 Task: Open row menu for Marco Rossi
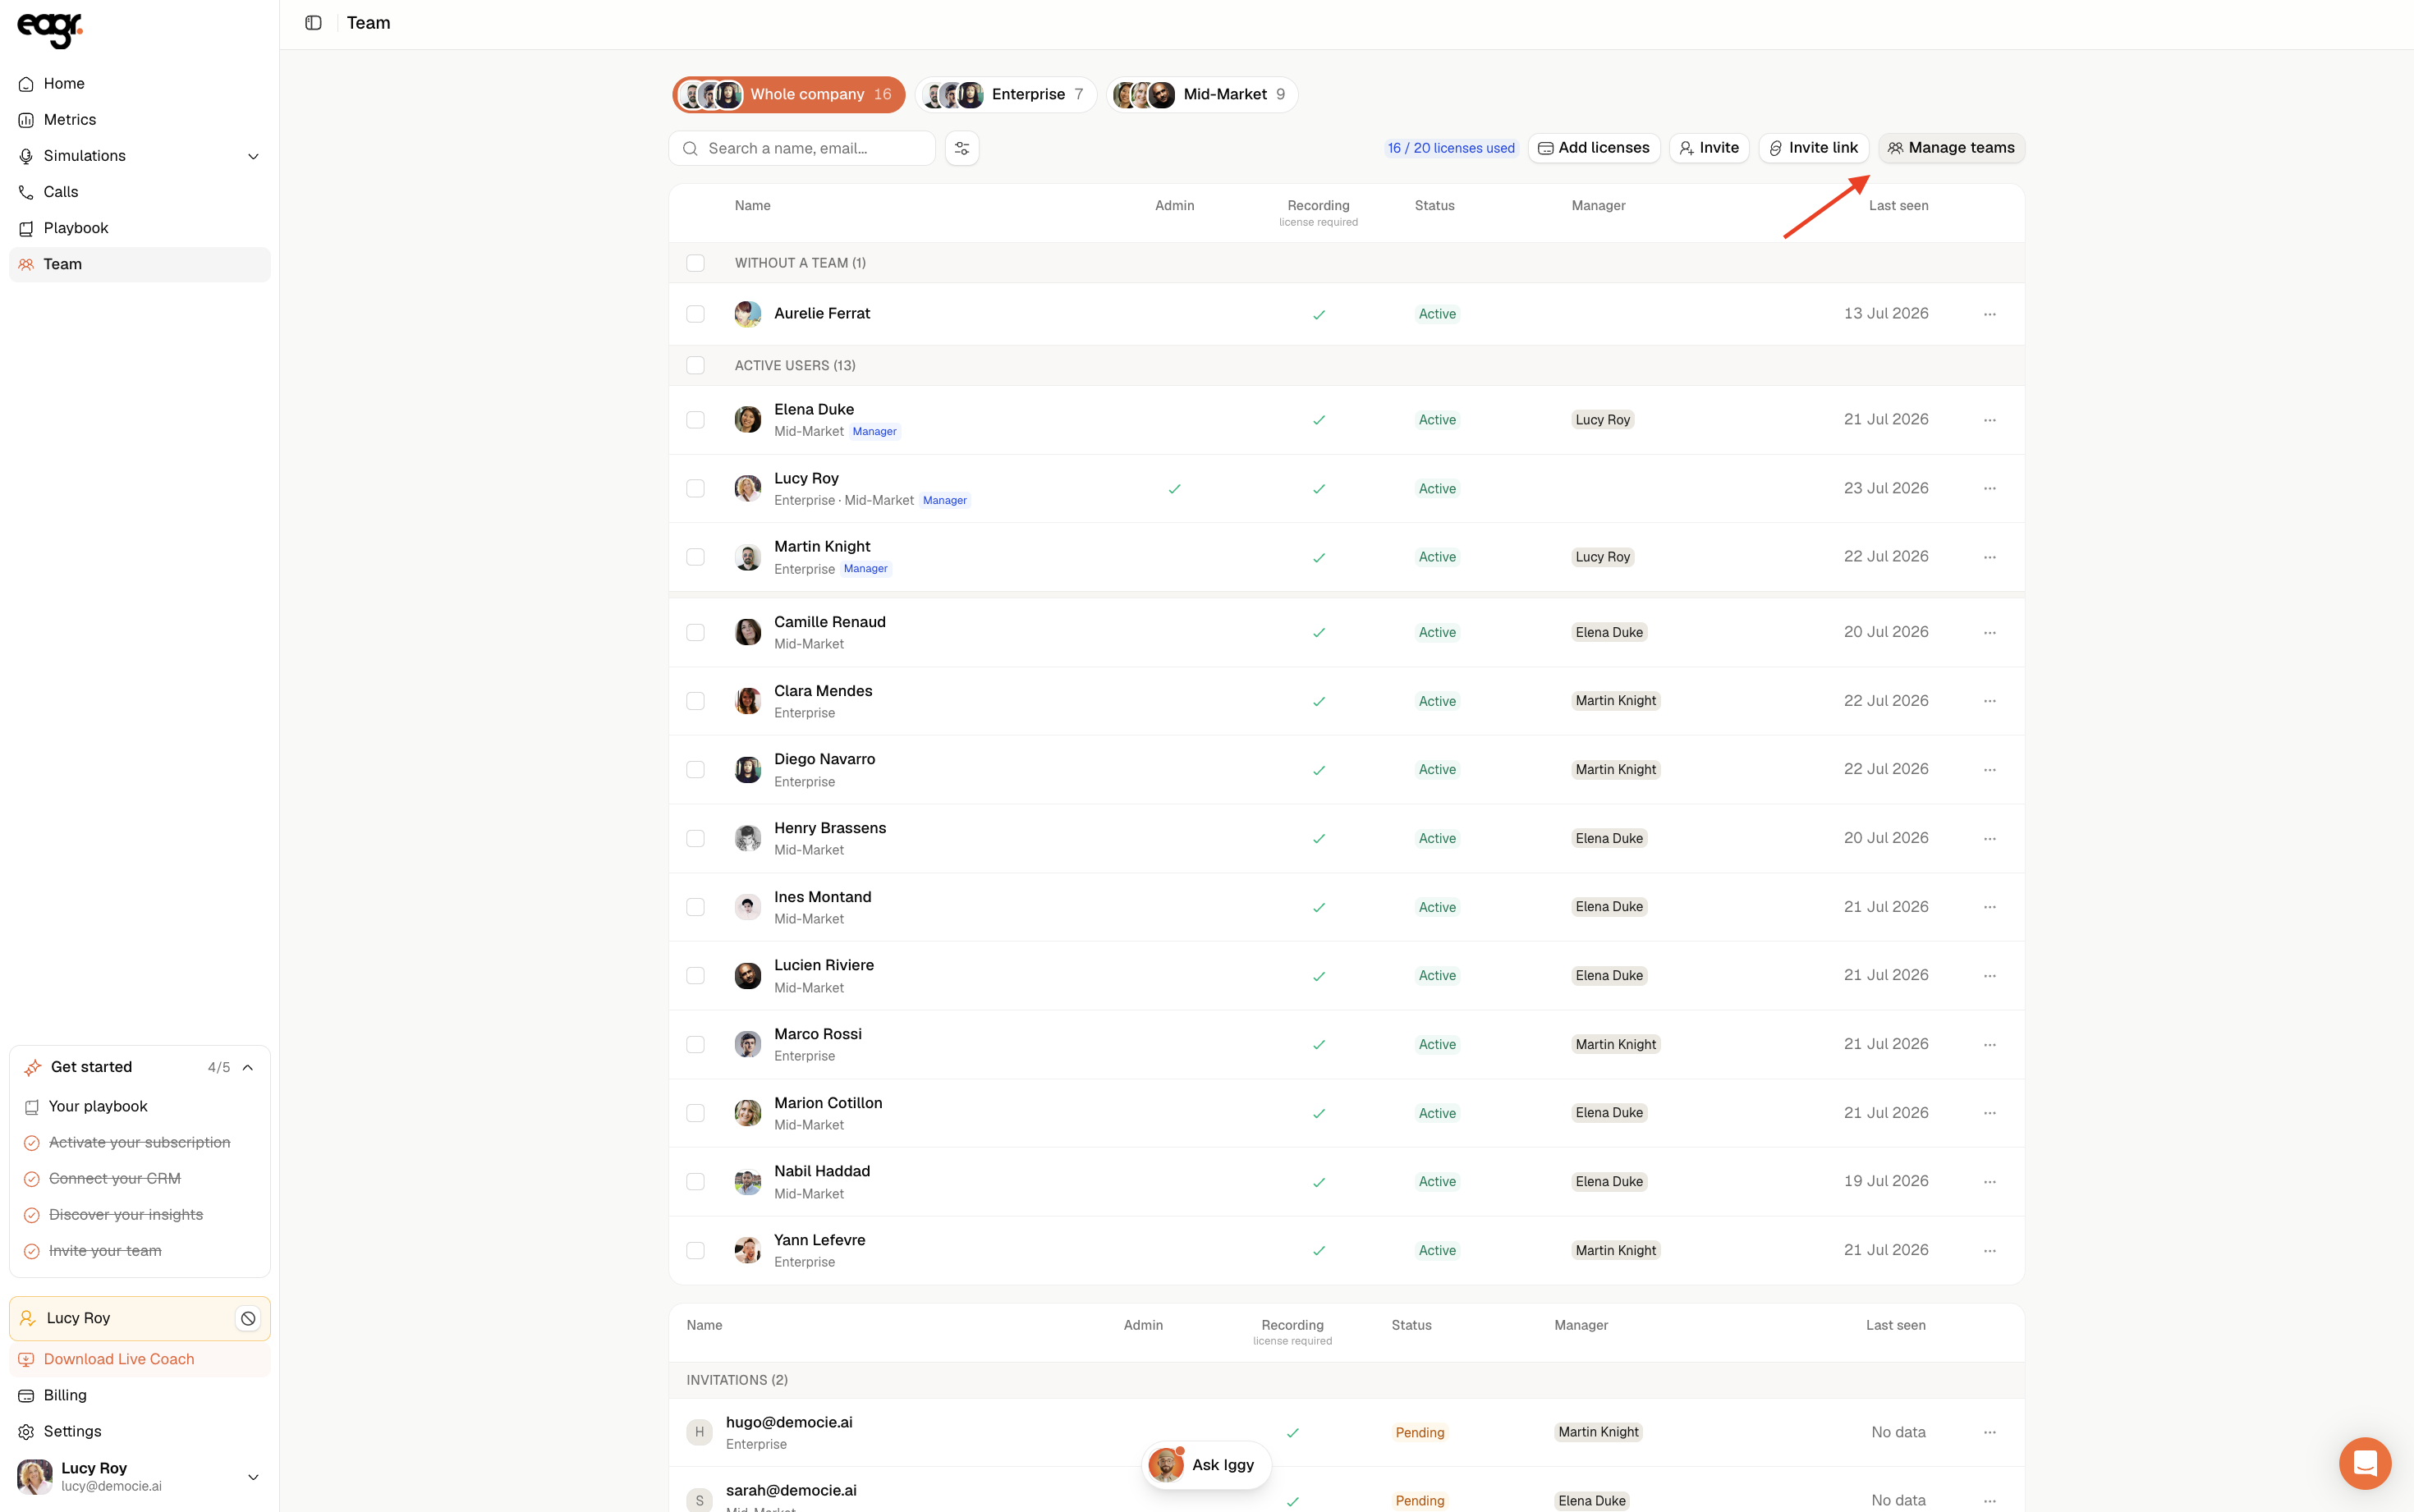(x=1989, y=1045)
